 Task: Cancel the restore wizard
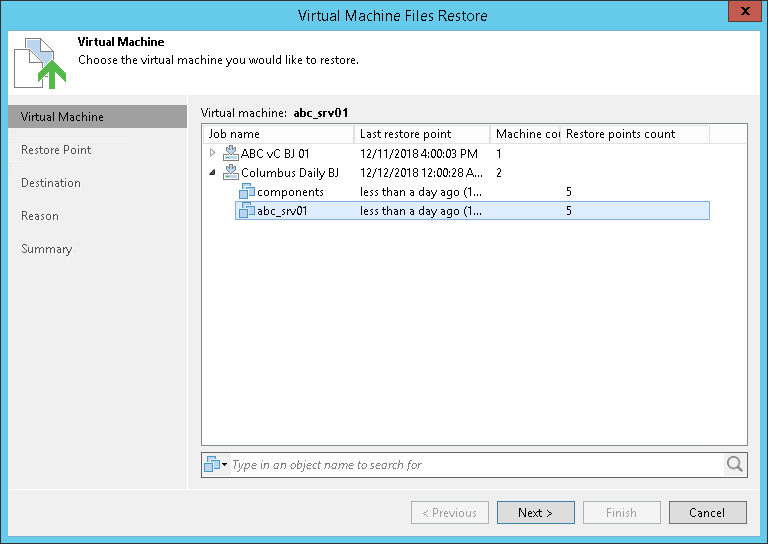[x=707, y=513]
